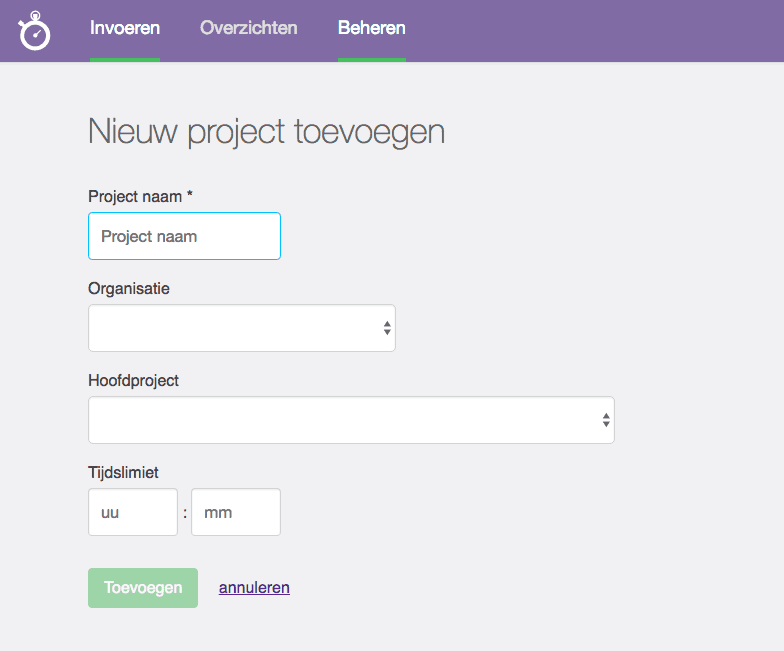Viewport: 784px width, 651px height.
Task: Click the Project naam label
Action: (135, 196)
